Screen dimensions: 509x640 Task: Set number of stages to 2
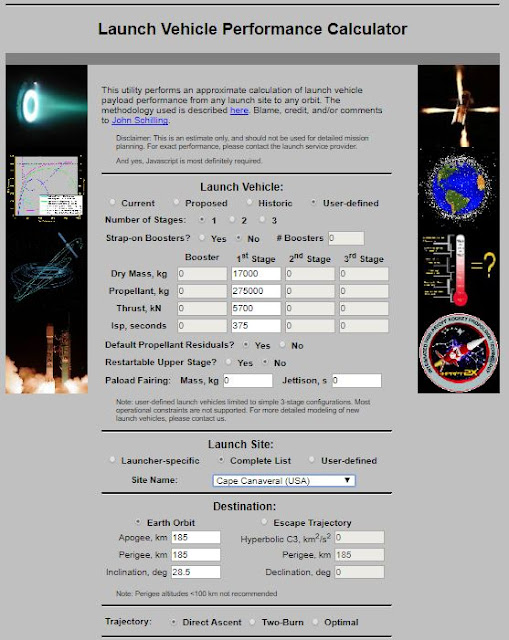click(x=232, y=220)
